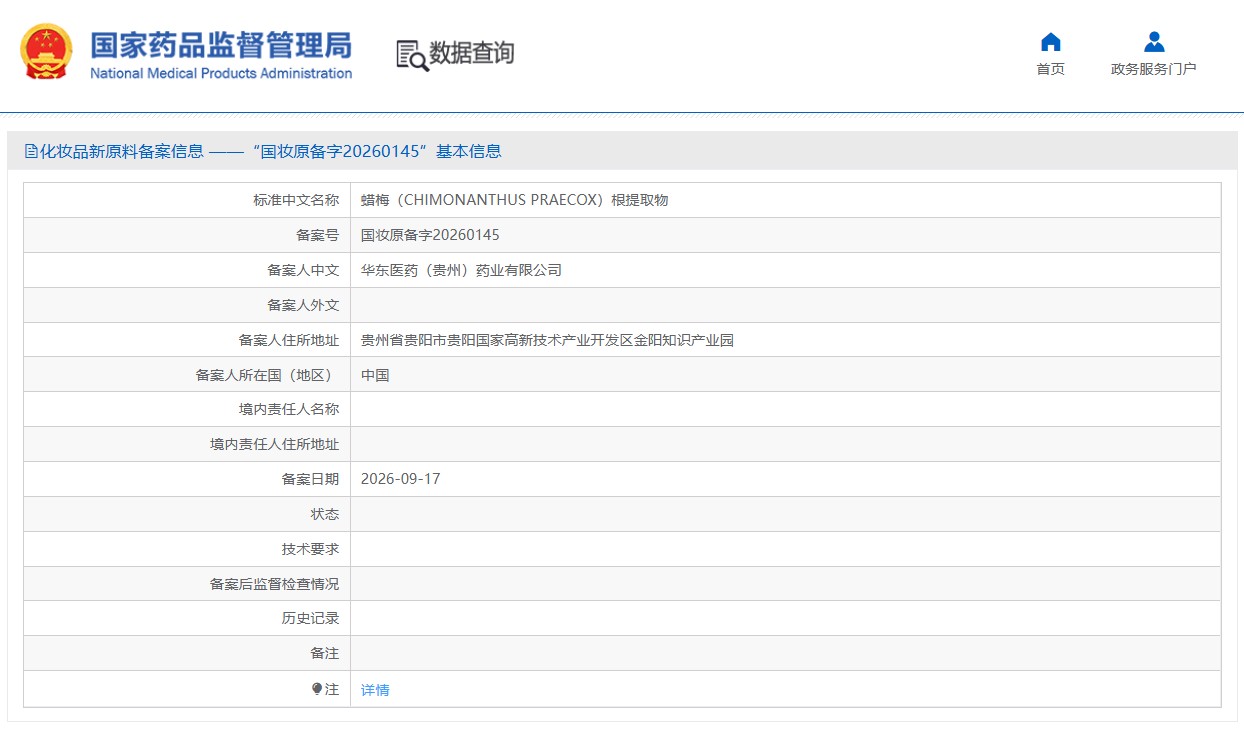
Task: Go to 首页 text link
Action: (x=1050, y=69)
